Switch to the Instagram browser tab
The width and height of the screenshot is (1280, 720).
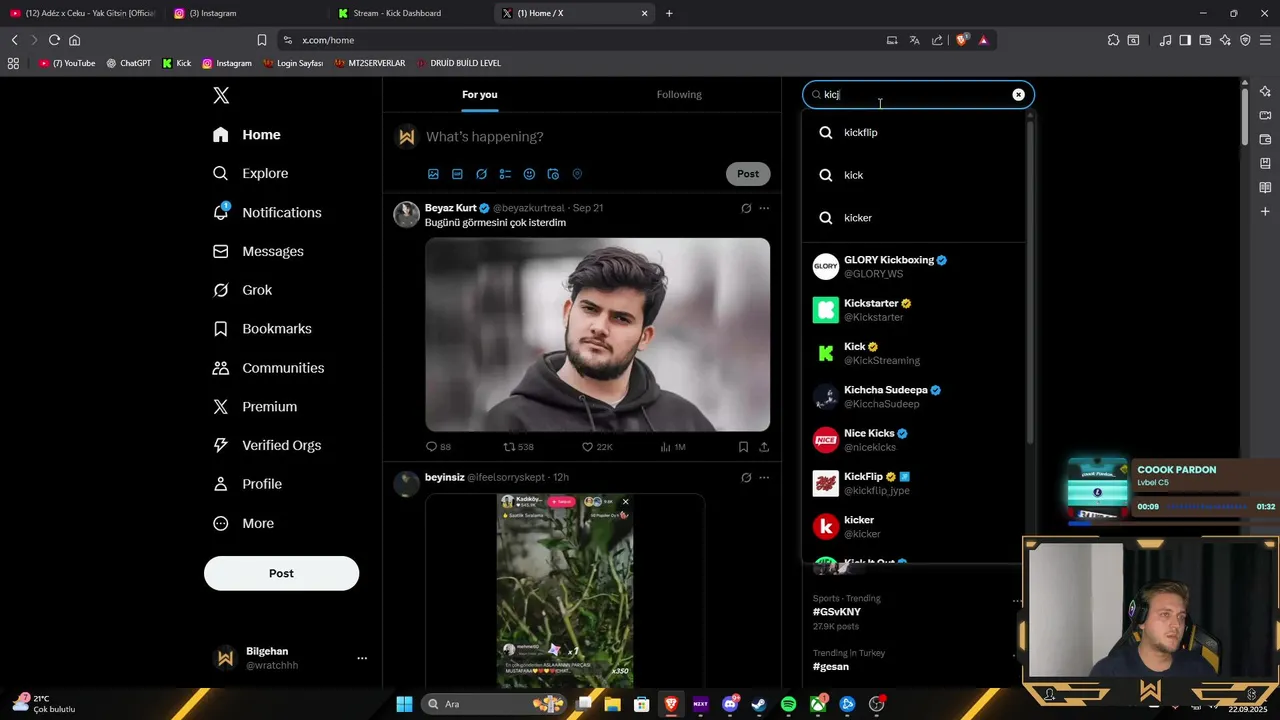point(245,13)
